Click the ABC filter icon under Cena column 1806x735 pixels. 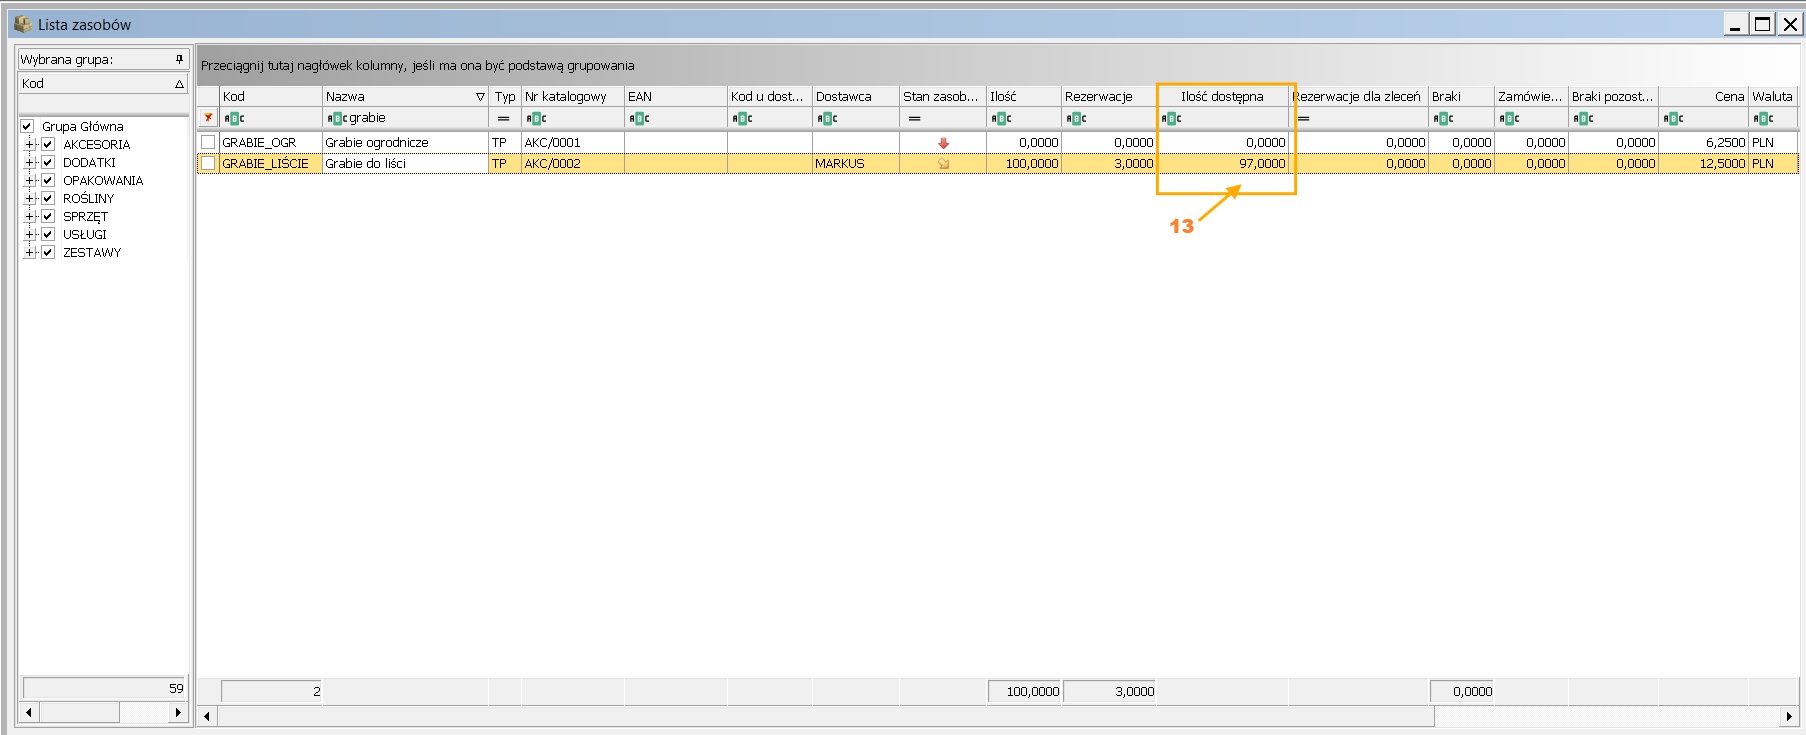[1674, 119]
